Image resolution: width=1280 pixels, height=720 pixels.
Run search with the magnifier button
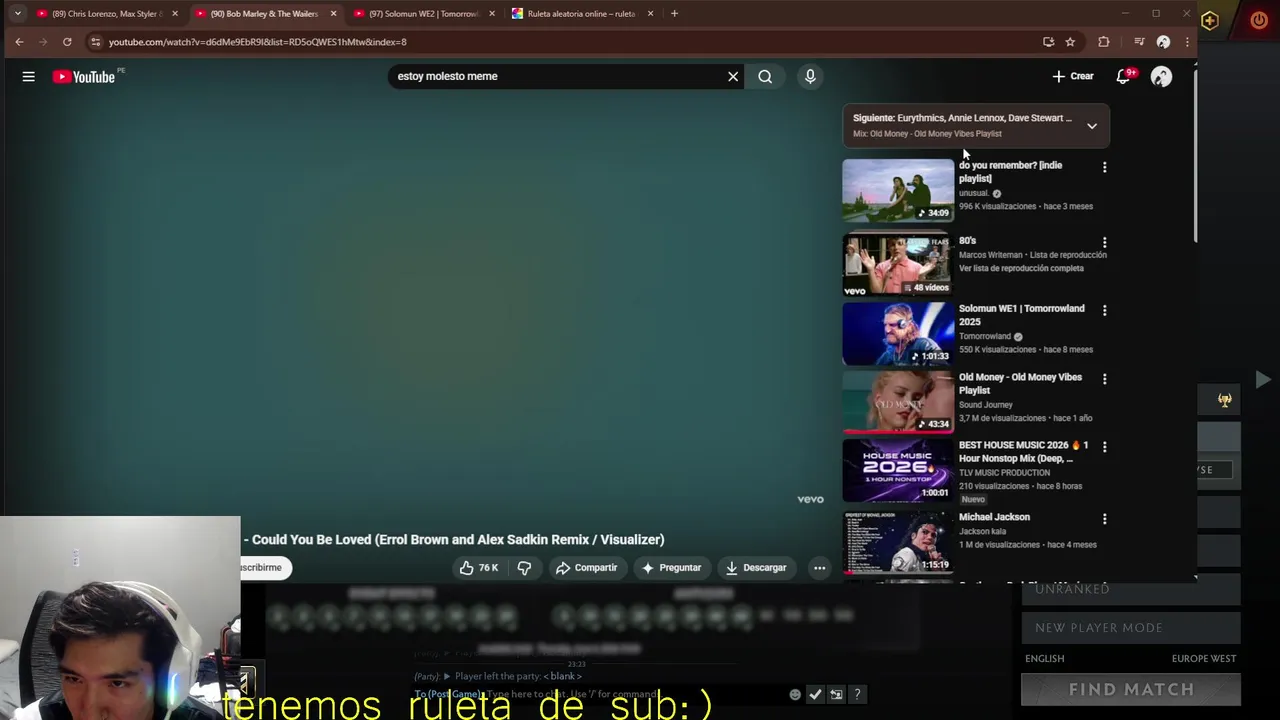tap(765, 76)
